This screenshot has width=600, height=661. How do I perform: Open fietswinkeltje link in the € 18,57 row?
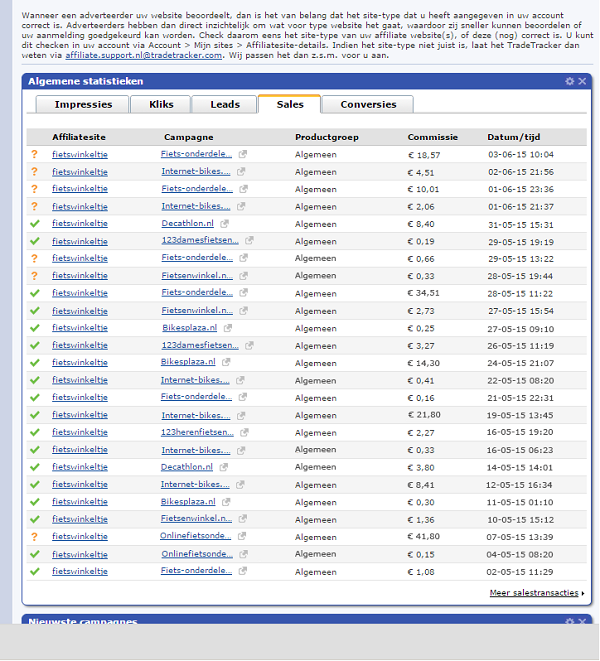(x=80, y=155)
